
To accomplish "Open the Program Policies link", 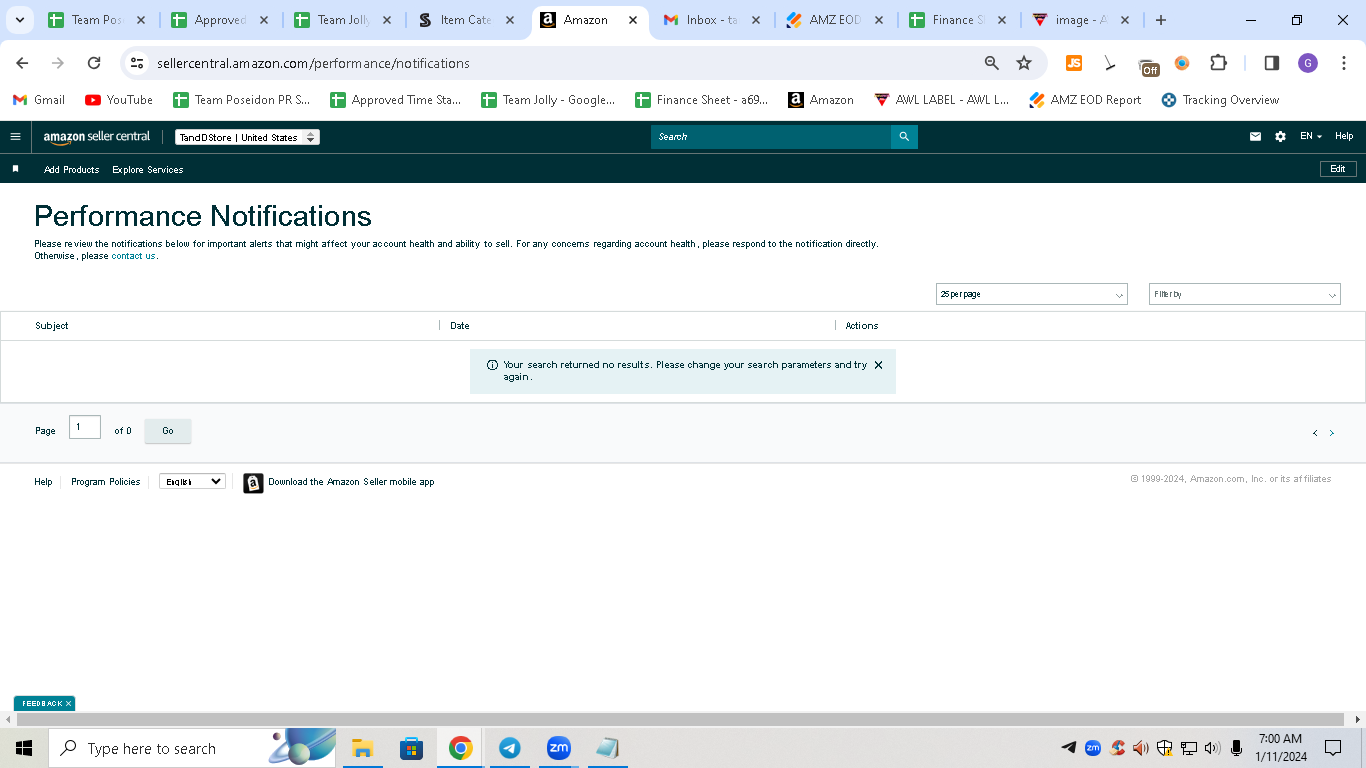I will point(106,482).
